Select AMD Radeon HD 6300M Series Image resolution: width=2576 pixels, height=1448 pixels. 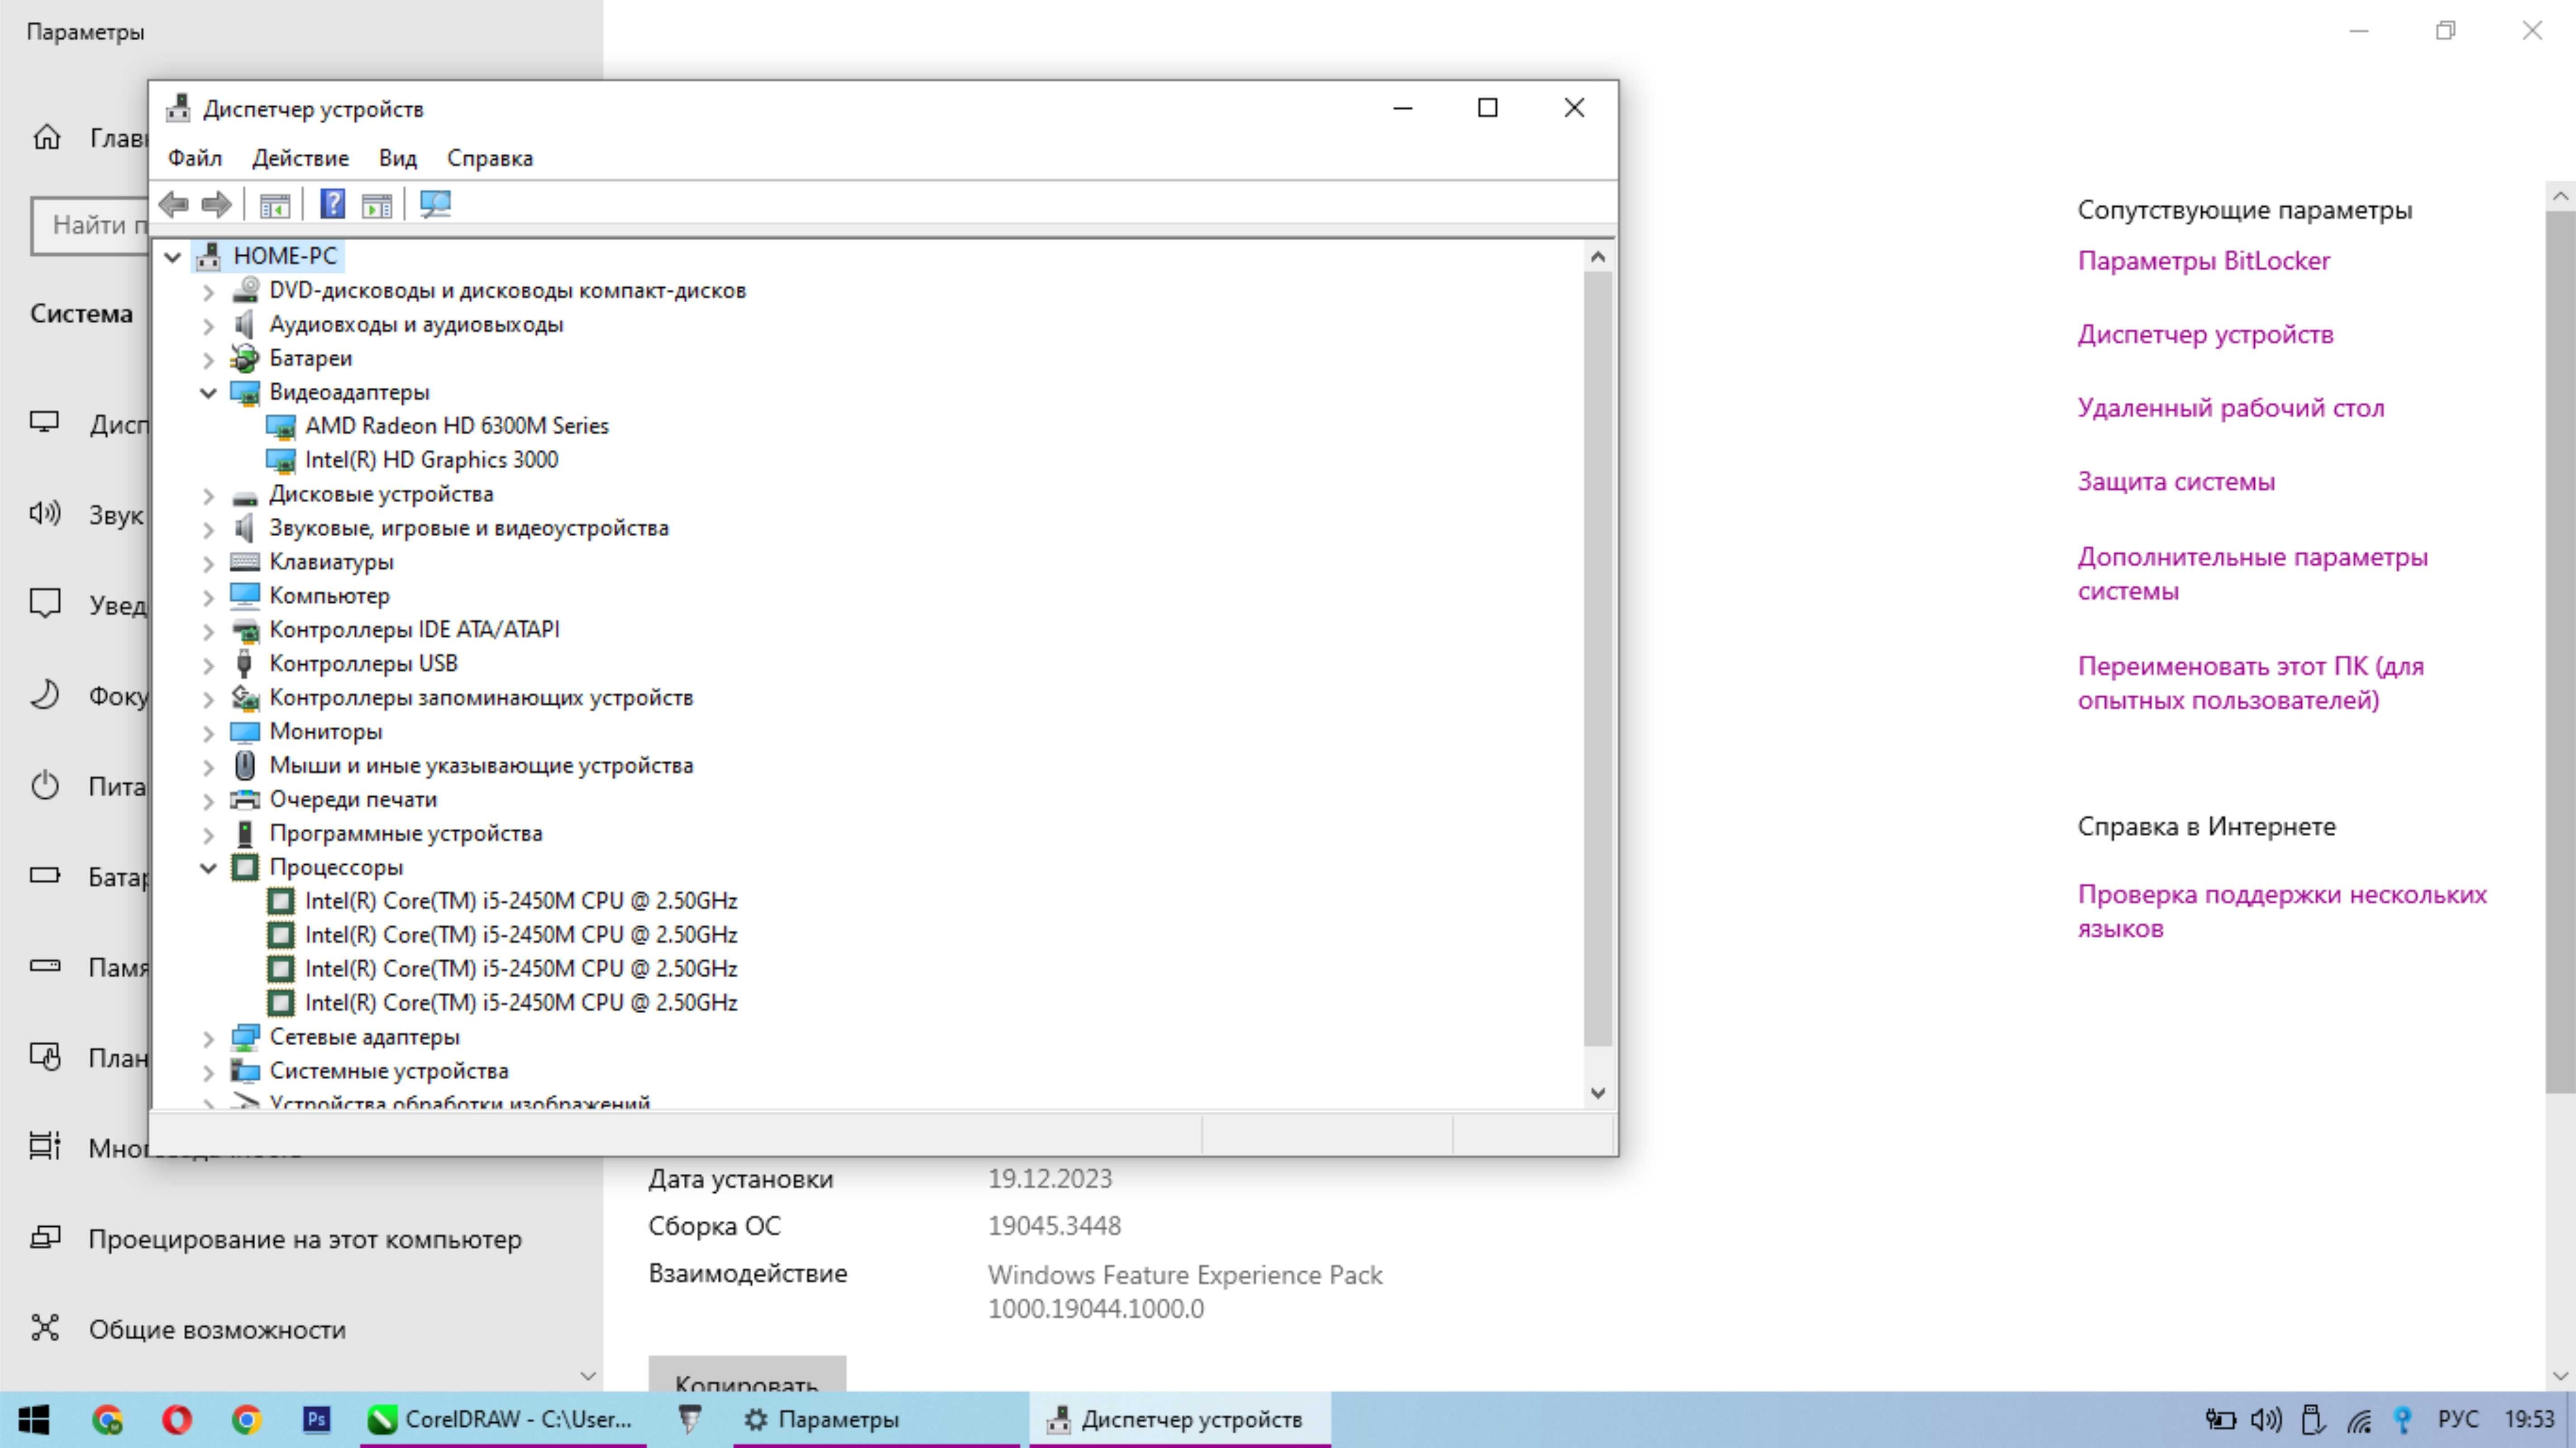pyautogui.click(x=457, y=426)
